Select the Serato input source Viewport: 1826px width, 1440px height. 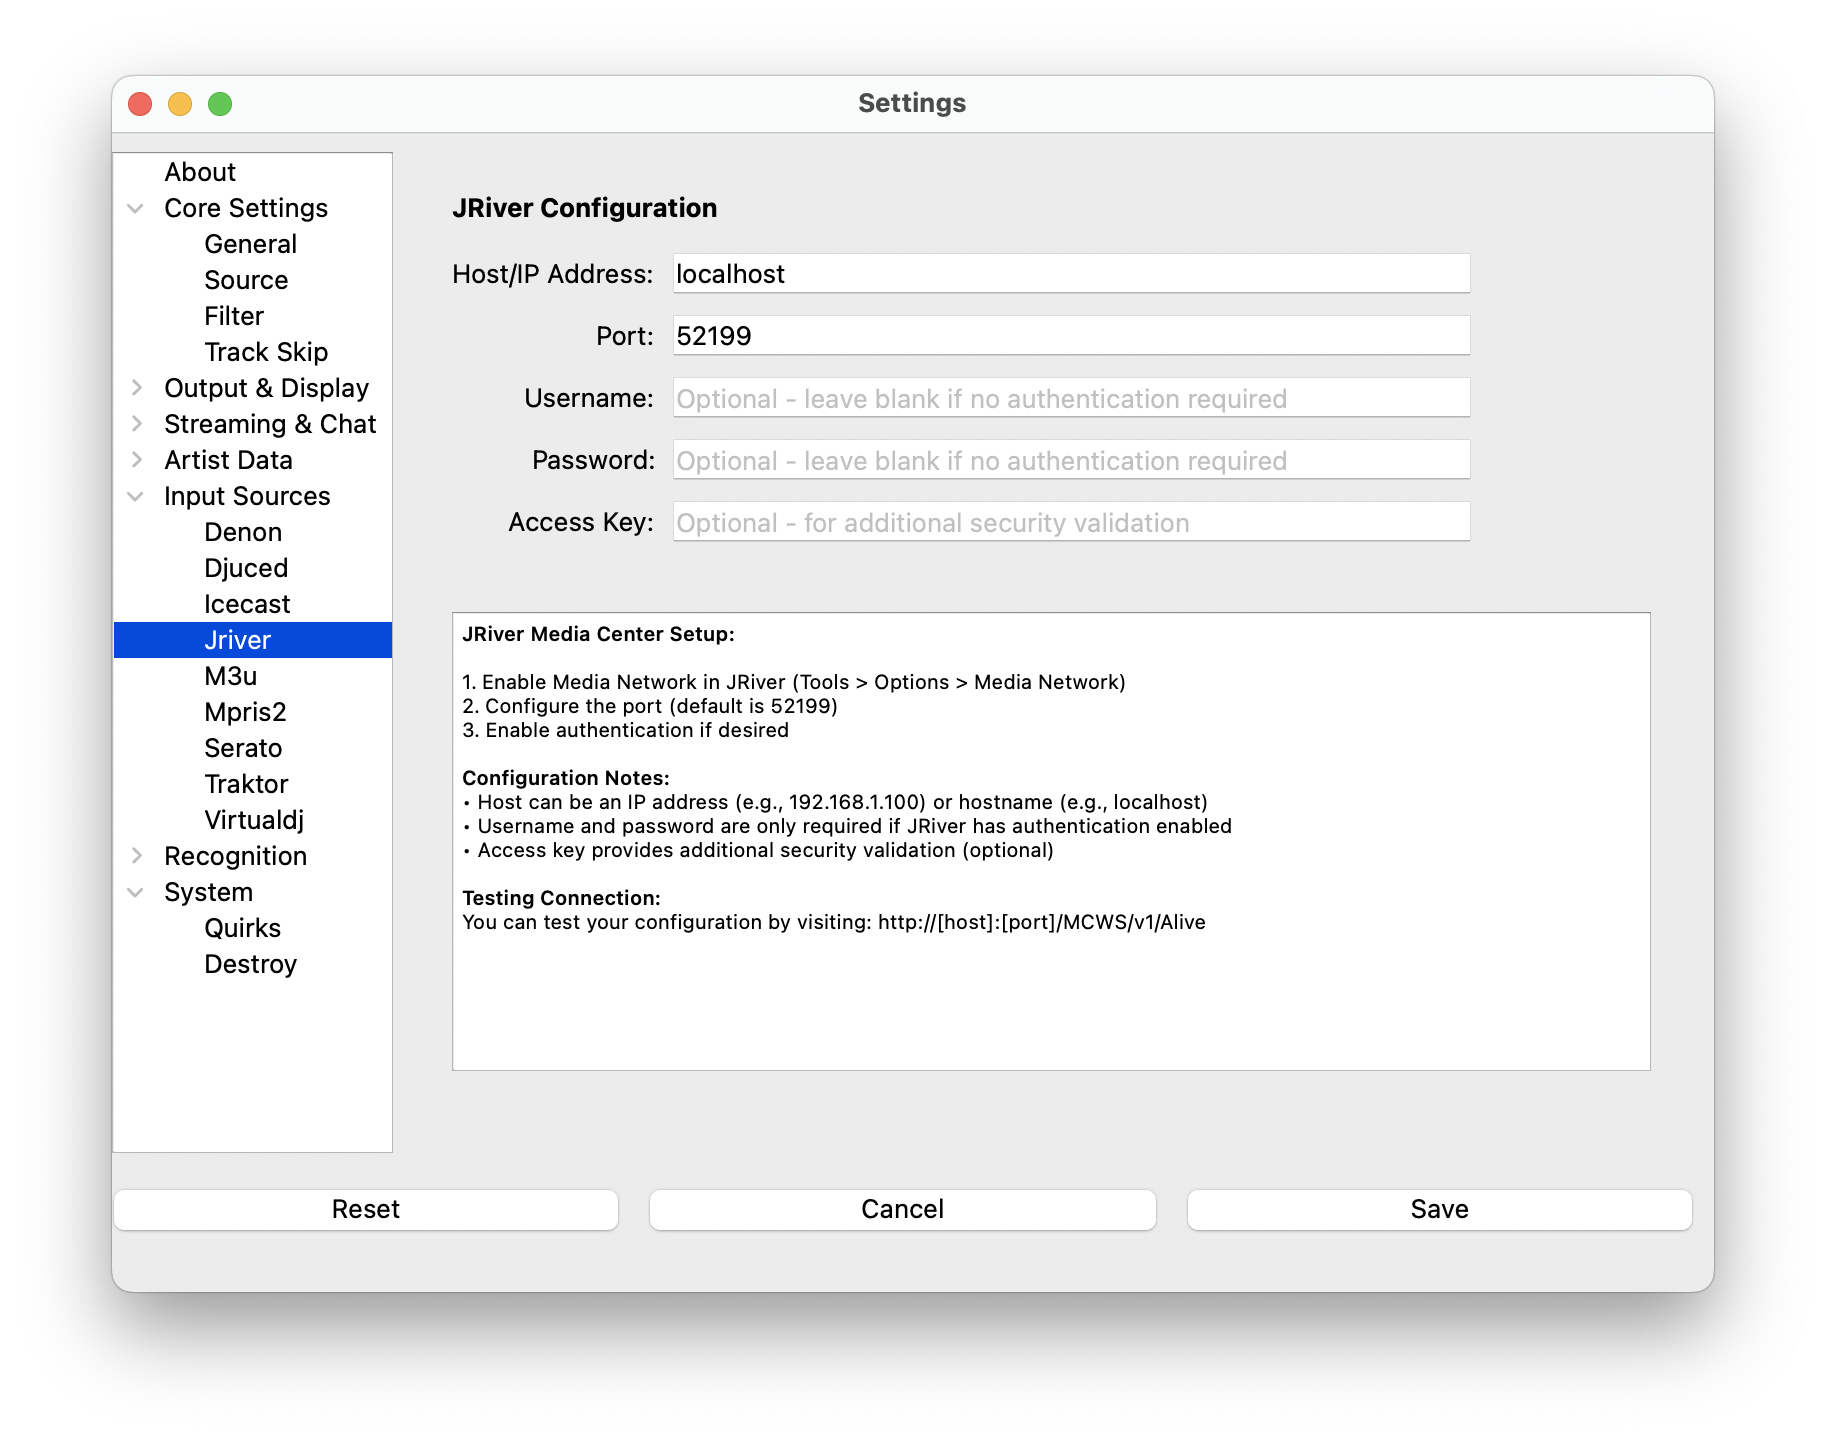coord(243,748)
